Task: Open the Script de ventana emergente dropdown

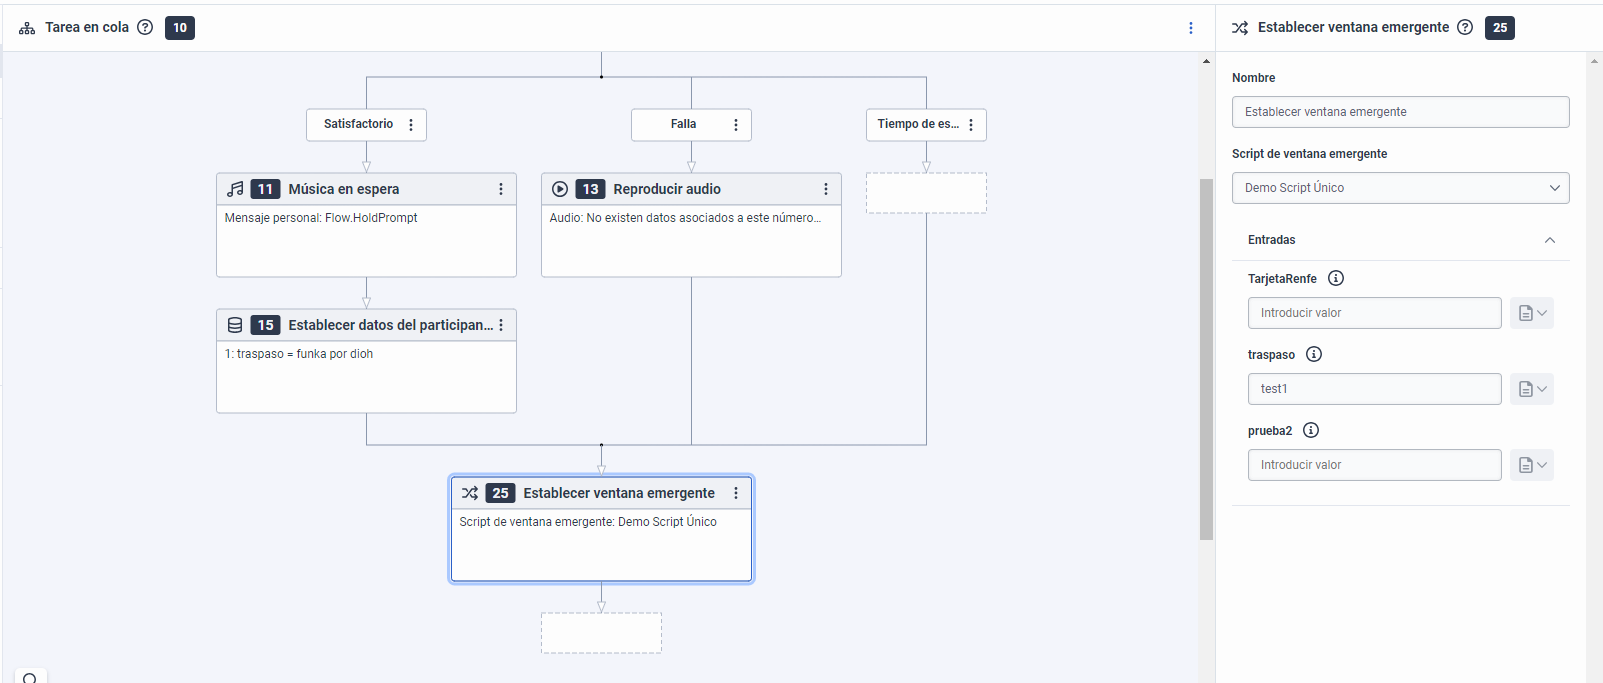Action: (x=1400, y=188)
